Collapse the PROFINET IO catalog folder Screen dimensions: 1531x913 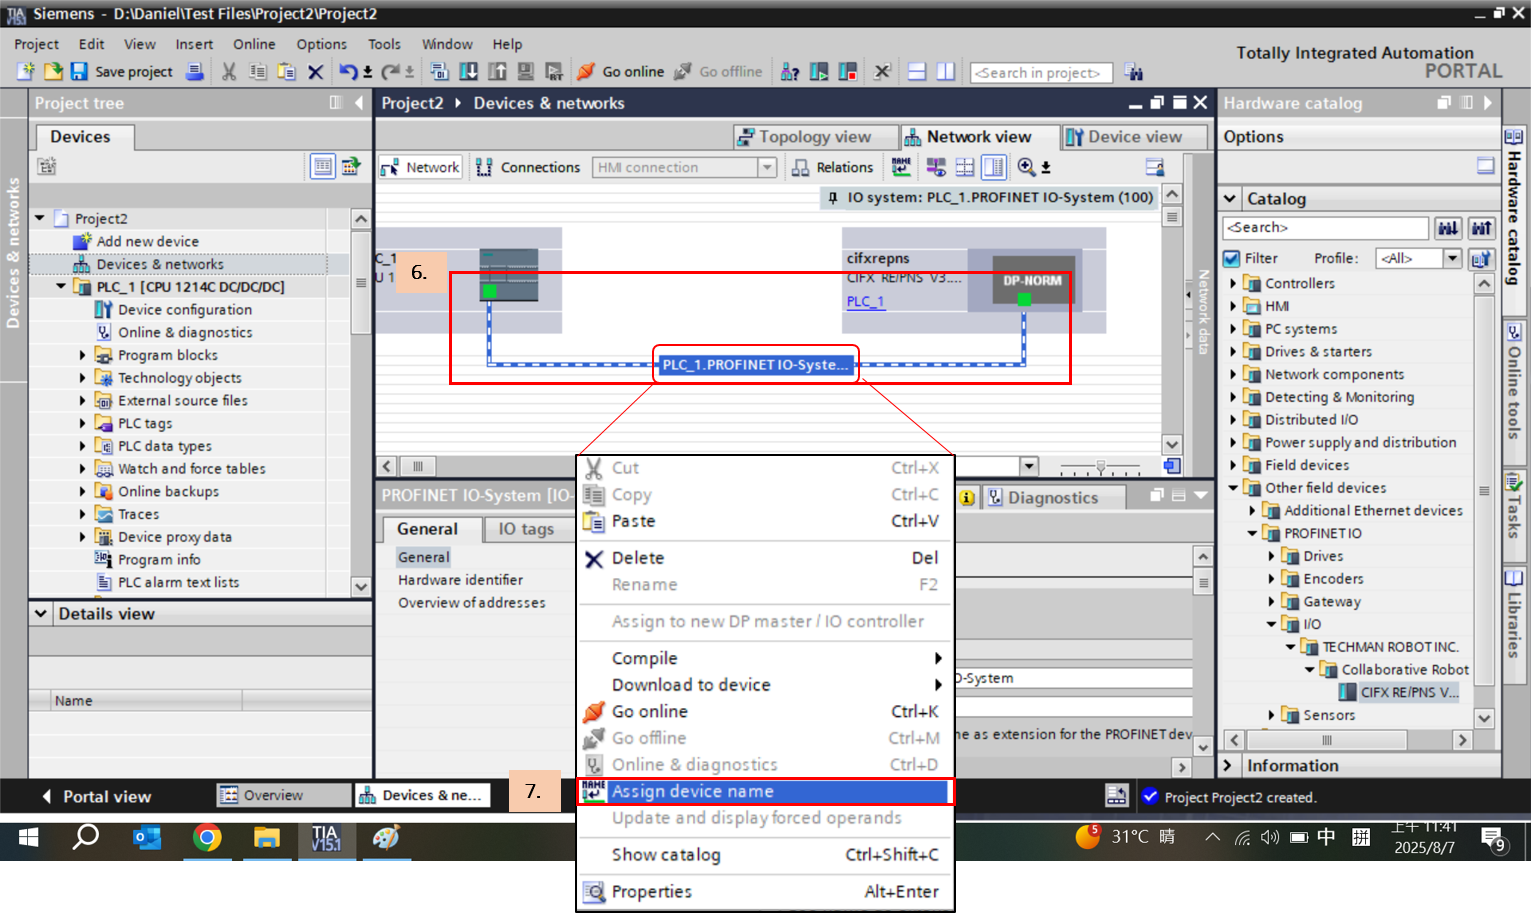pyautogui.click(x=1252, y=534)
